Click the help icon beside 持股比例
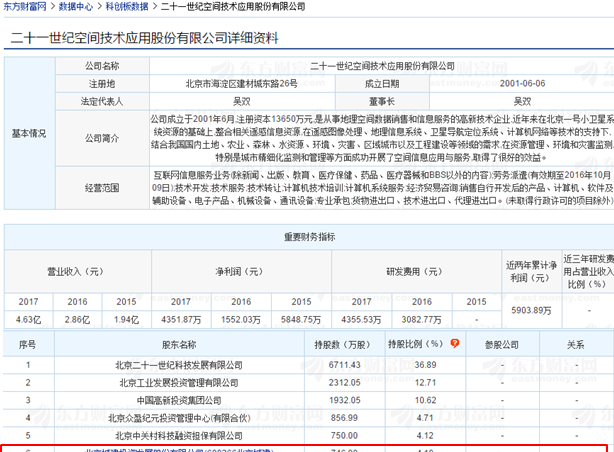Image resolution: width=614 pixels, height=452 pixels. 455,344
